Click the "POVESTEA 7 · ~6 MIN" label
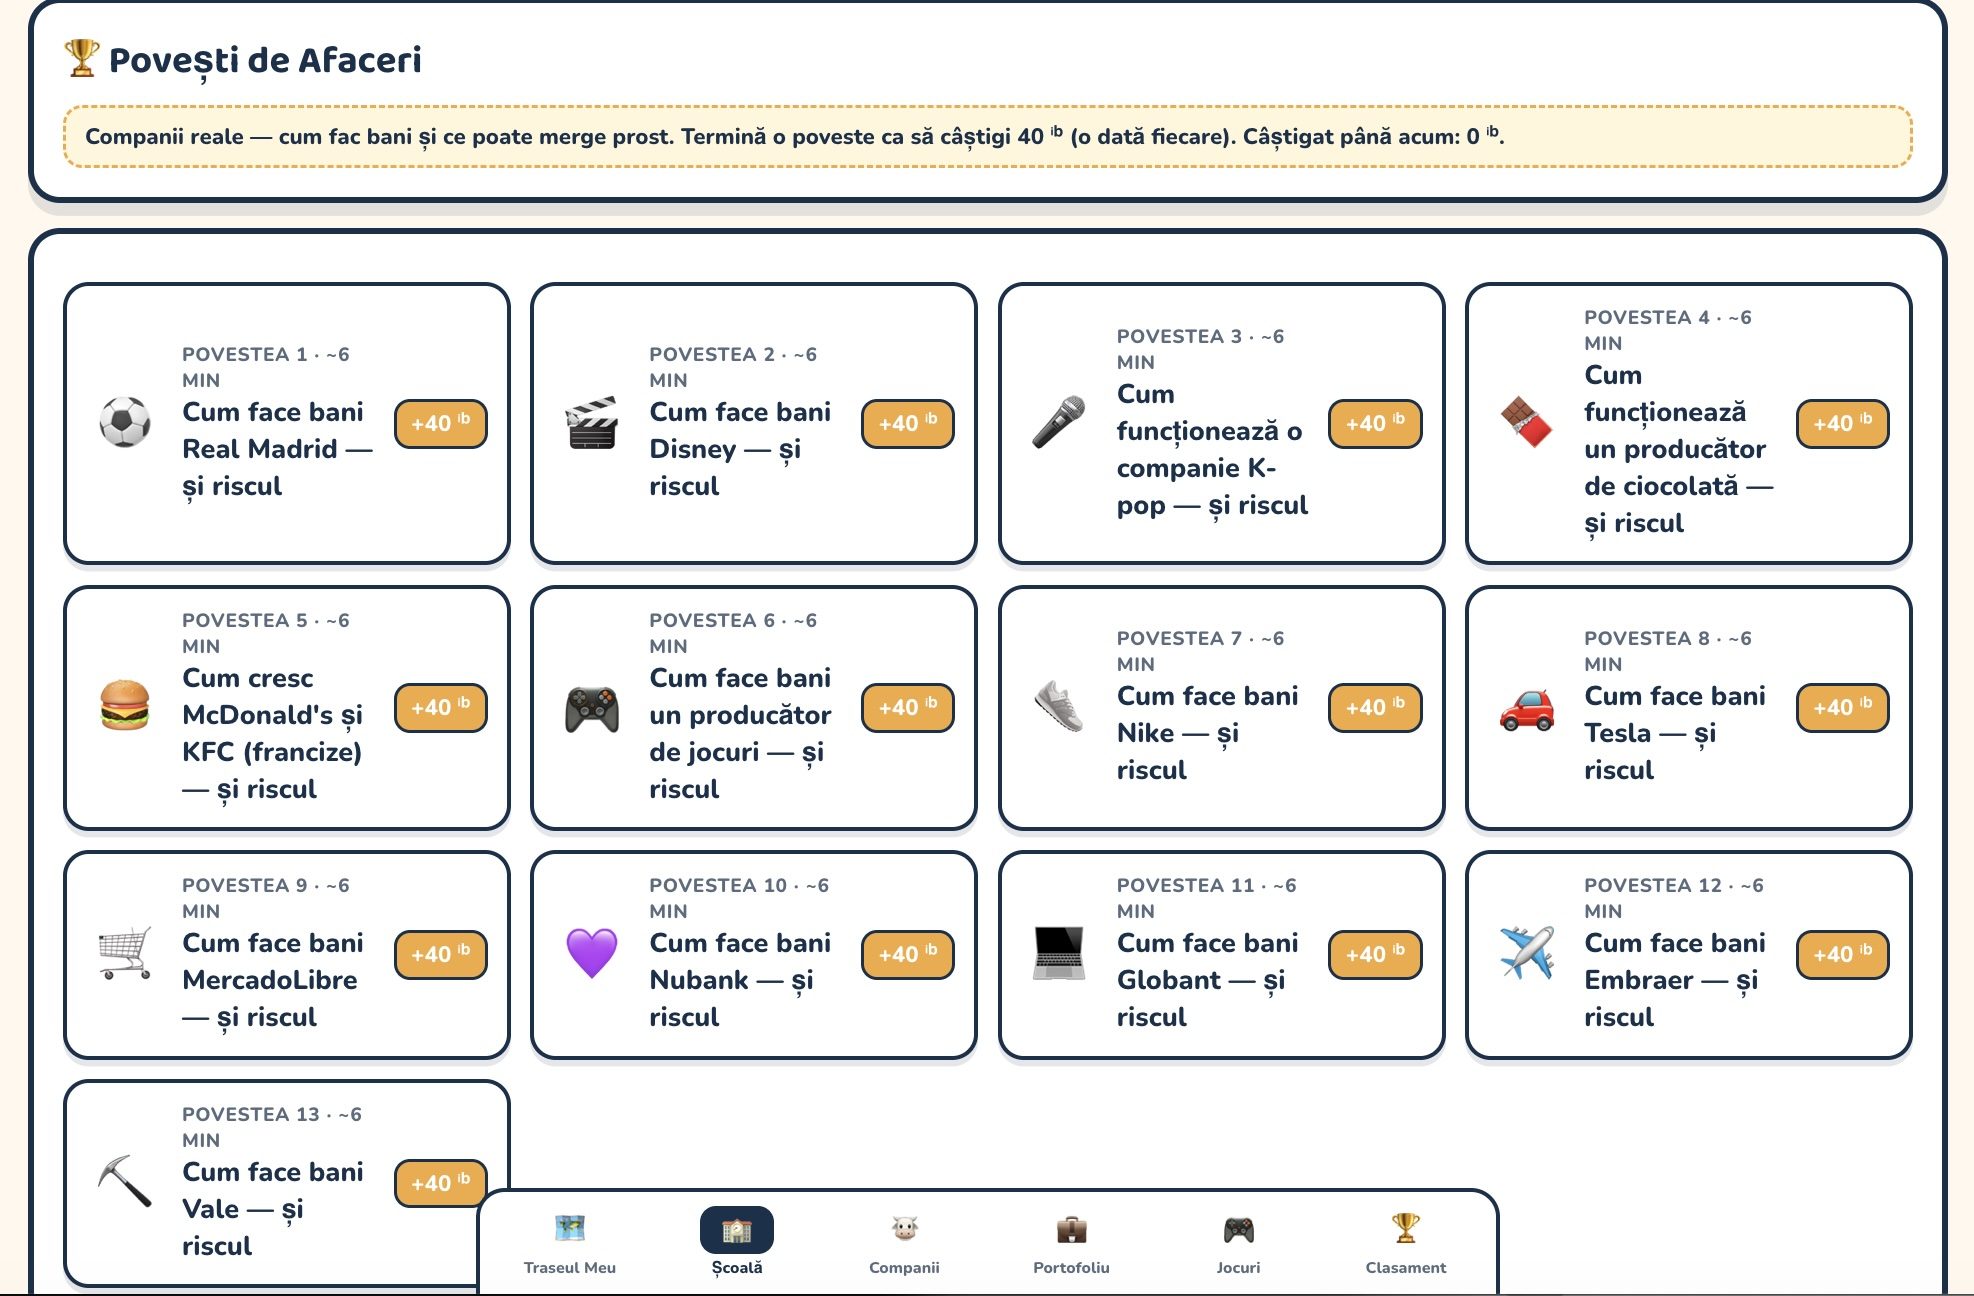The image size is (1974, 1296). coord(1200,651)
